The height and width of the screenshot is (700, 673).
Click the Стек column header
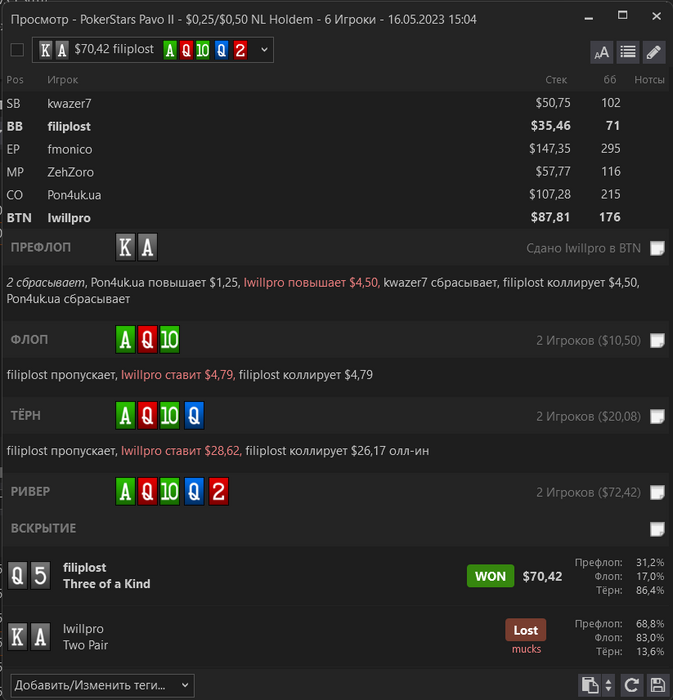tap(556, 80)
